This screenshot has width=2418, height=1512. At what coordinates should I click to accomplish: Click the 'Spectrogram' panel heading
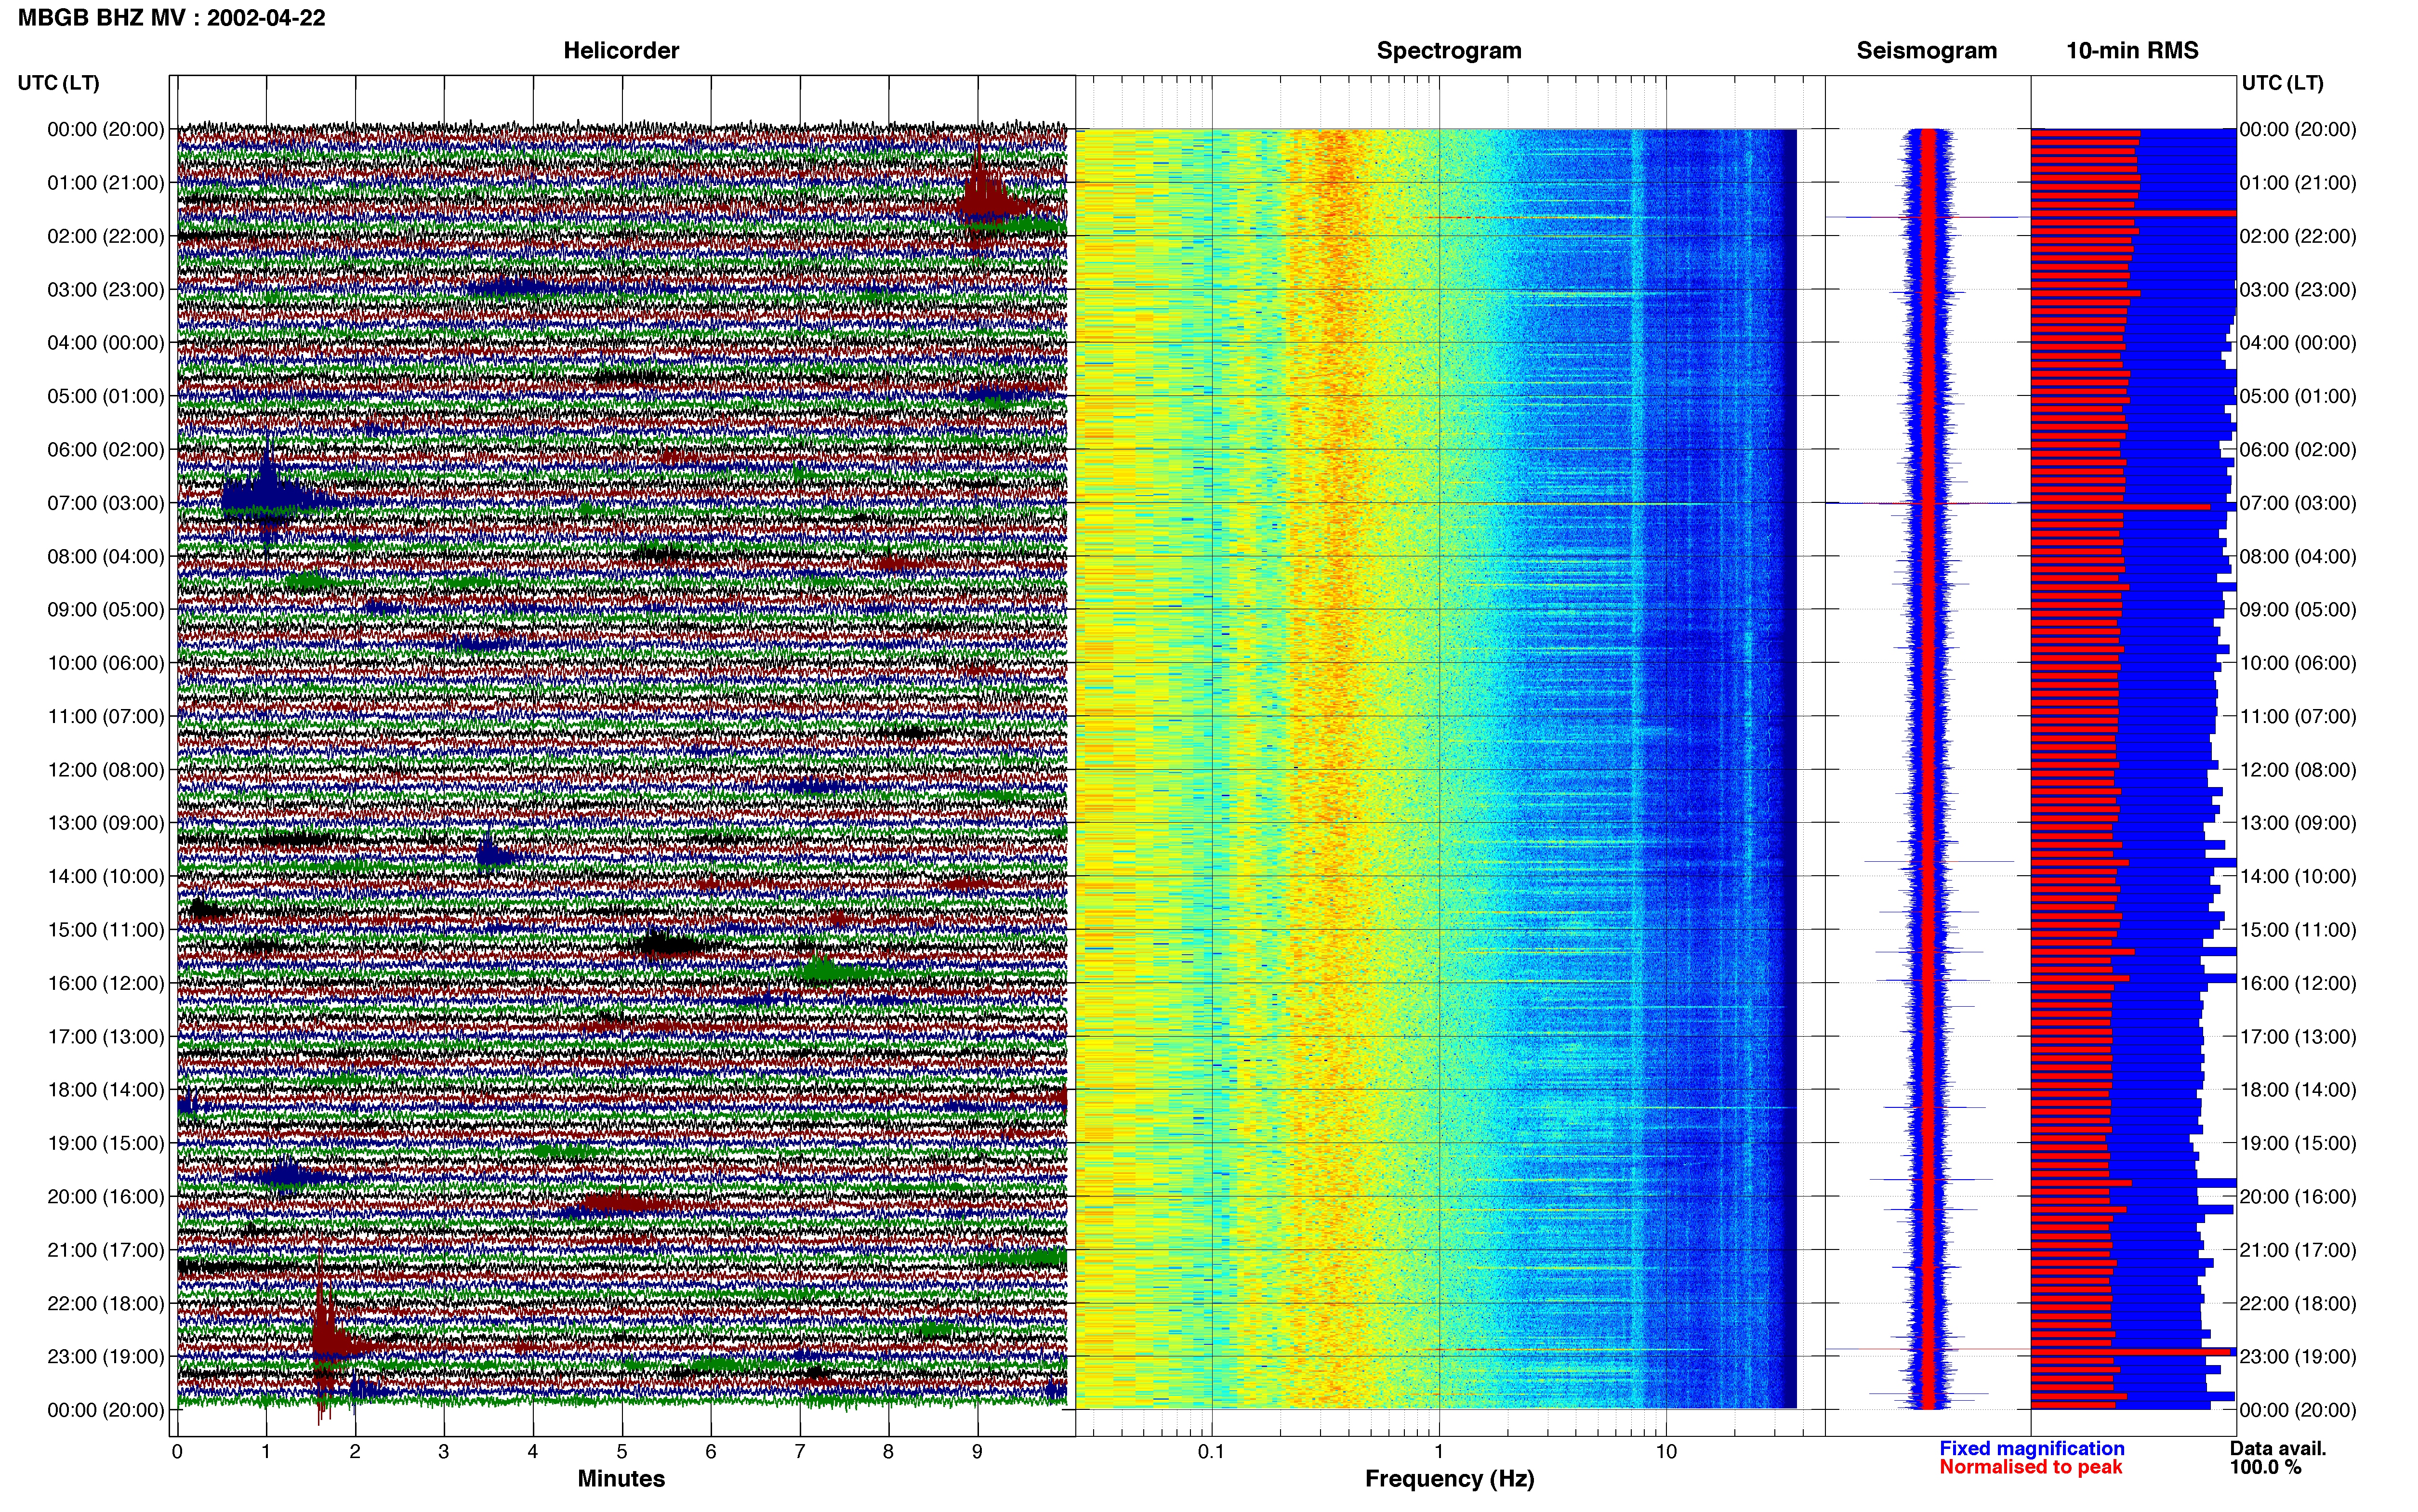[x=1449, y=50]
